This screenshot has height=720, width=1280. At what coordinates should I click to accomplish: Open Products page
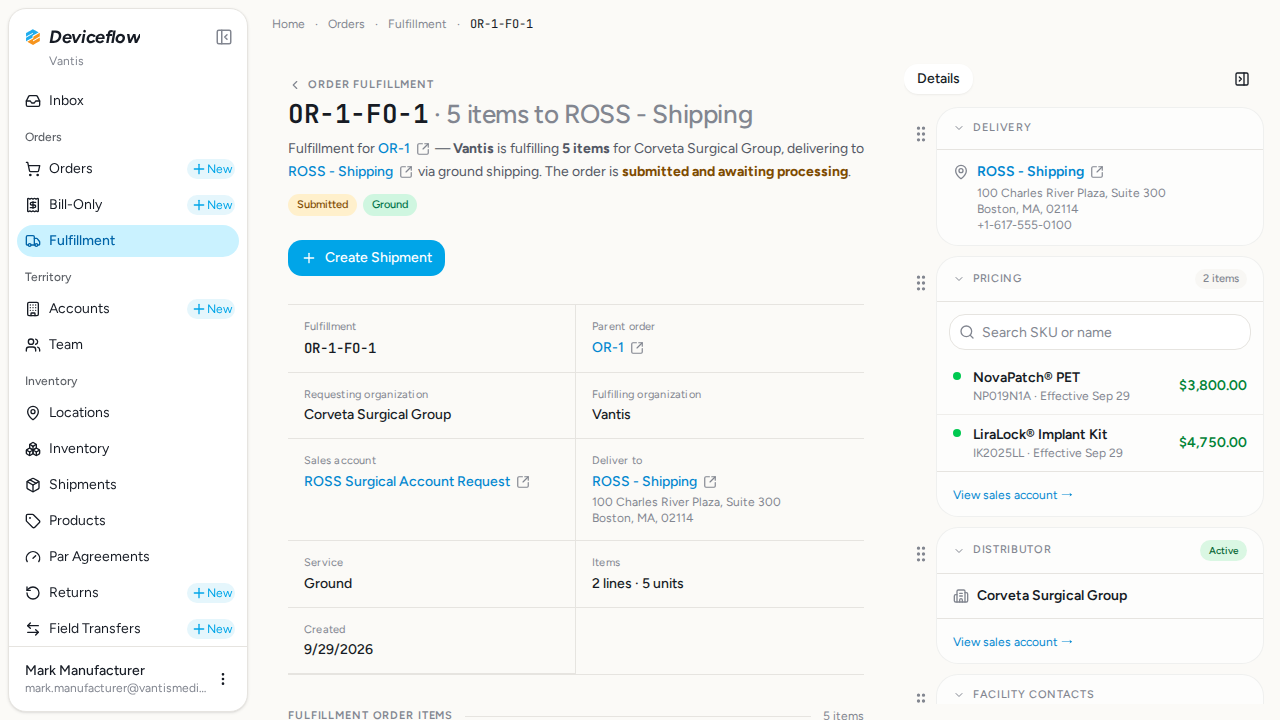click(x=128, y=521)
